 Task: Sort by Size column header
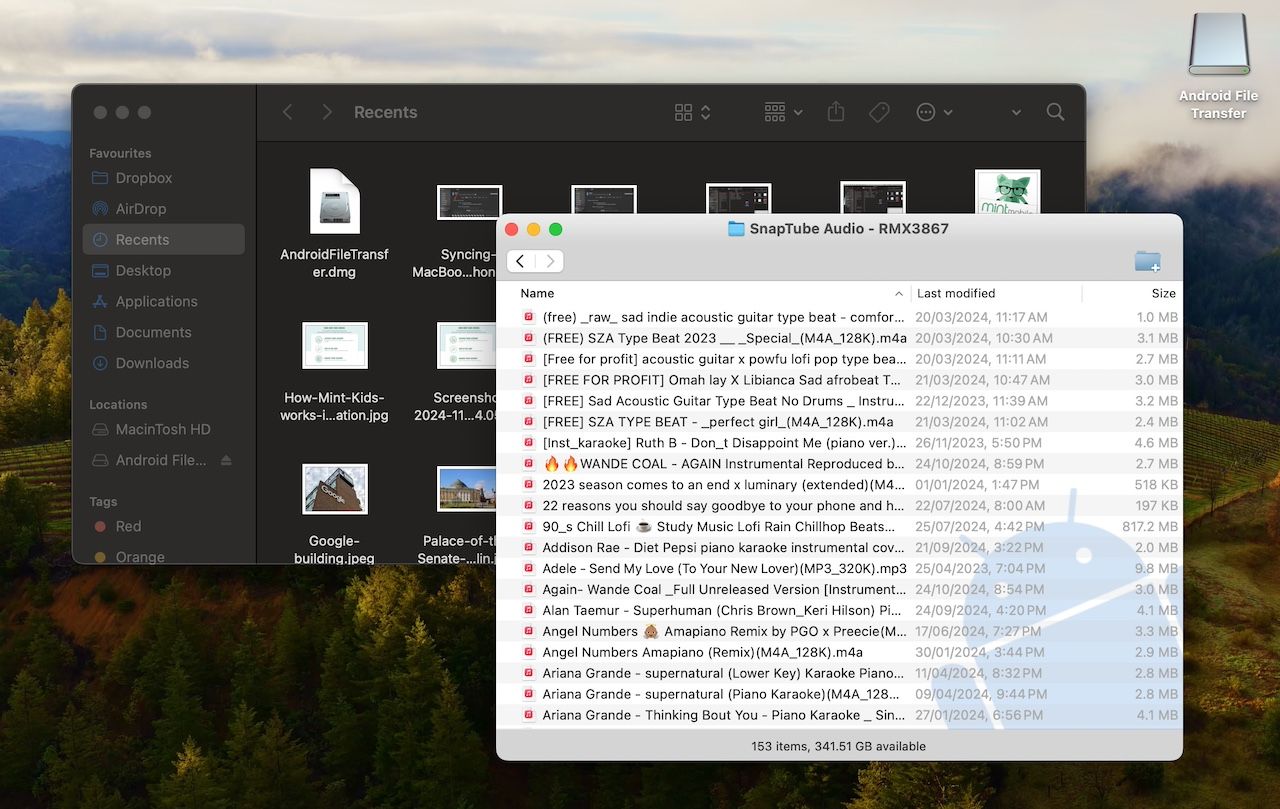(x=1163, y=293)
